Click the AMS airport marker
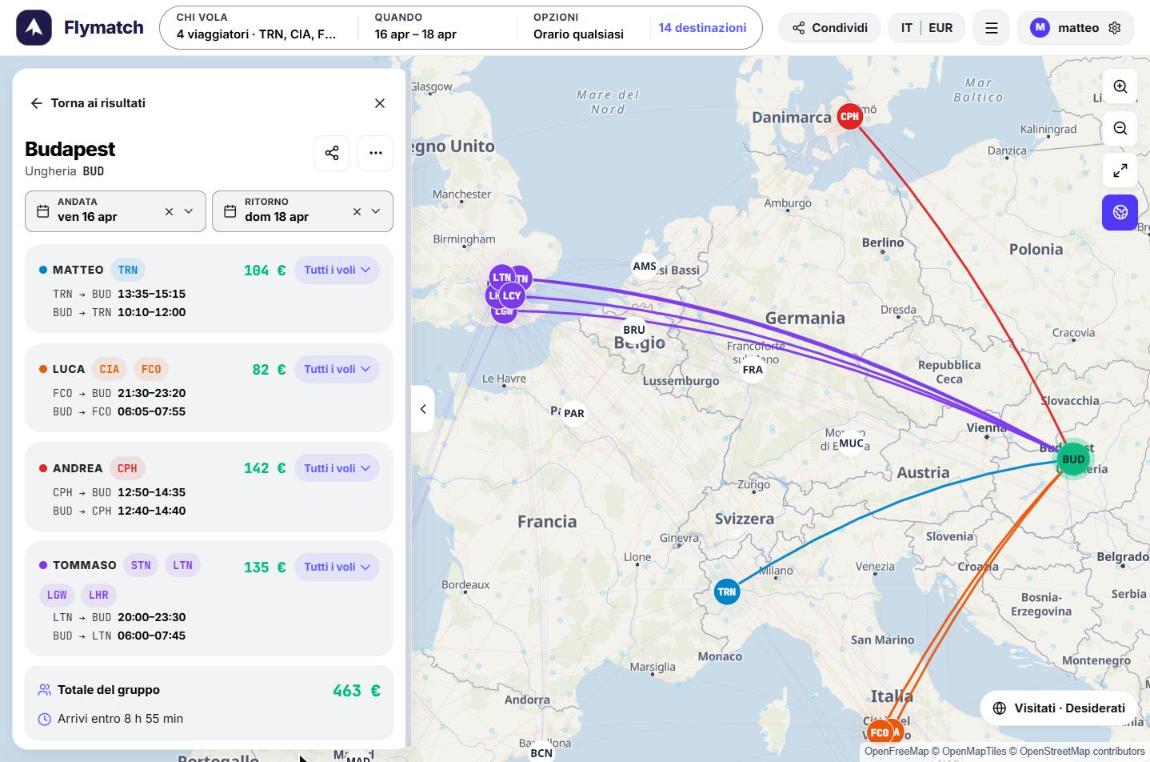The image size is (1150, 762). pos(644,266)
